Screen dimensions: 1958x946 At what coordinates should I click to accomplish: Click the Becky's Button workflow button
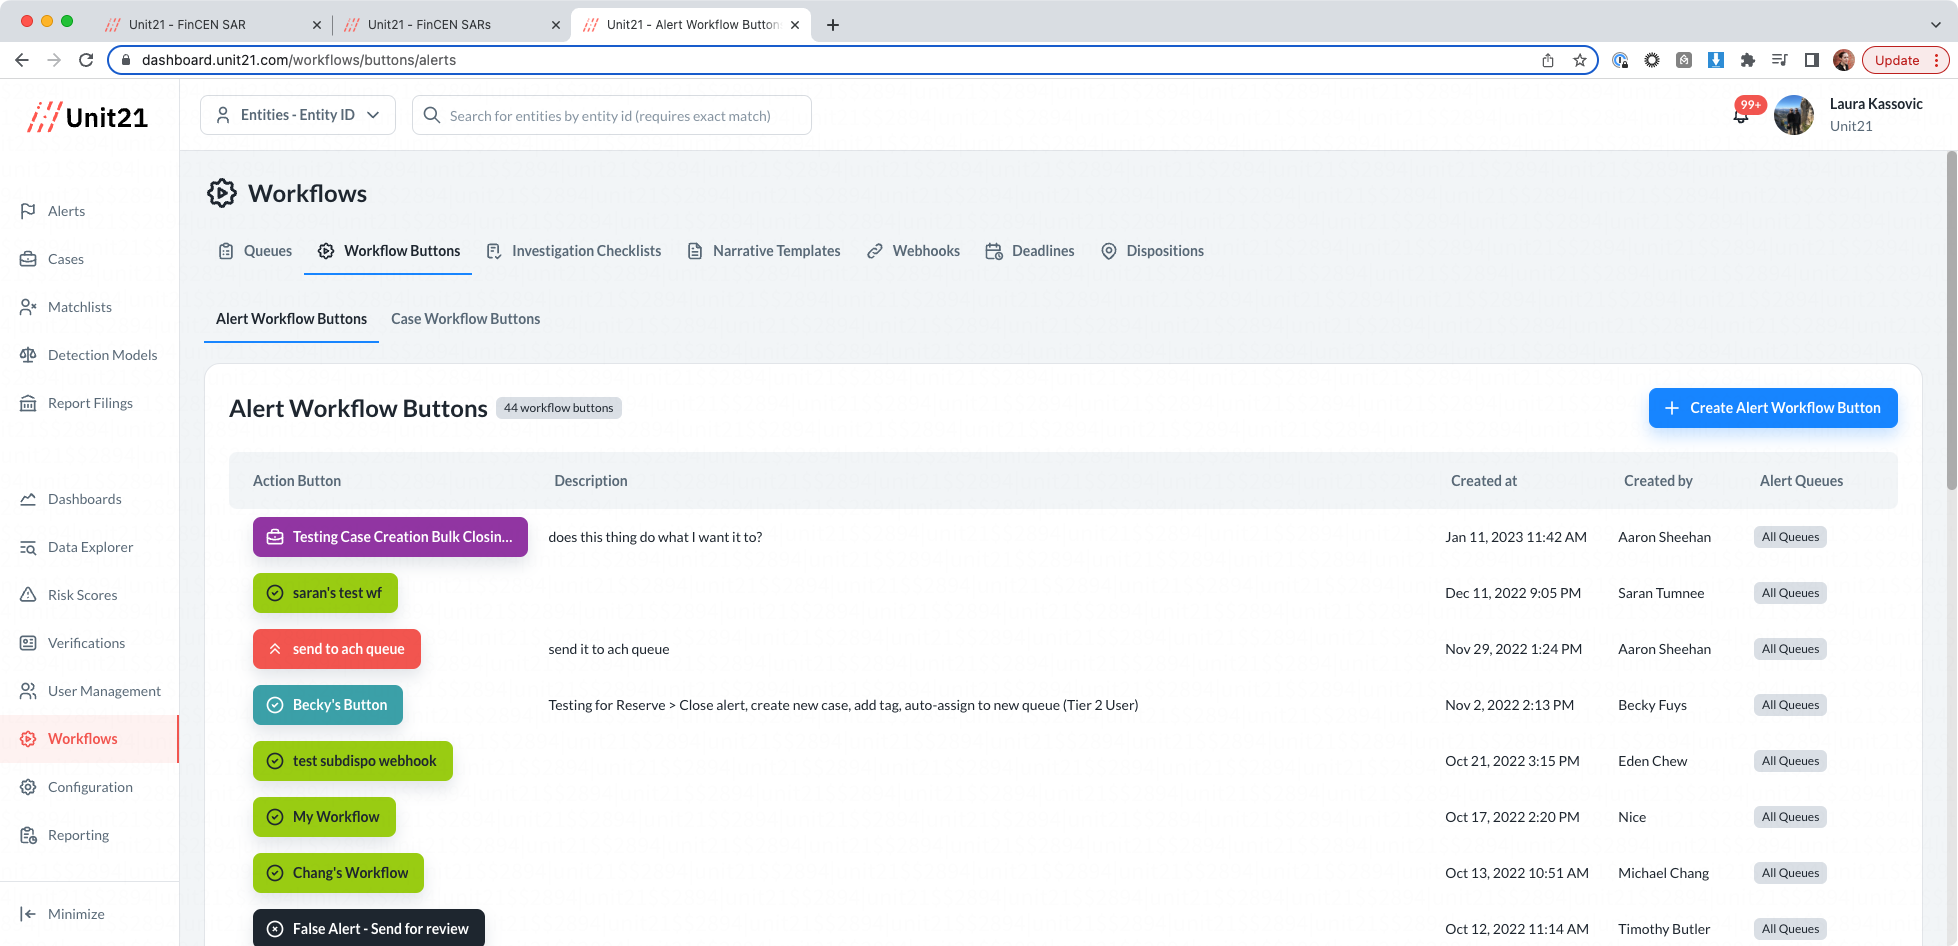(328, 705)
